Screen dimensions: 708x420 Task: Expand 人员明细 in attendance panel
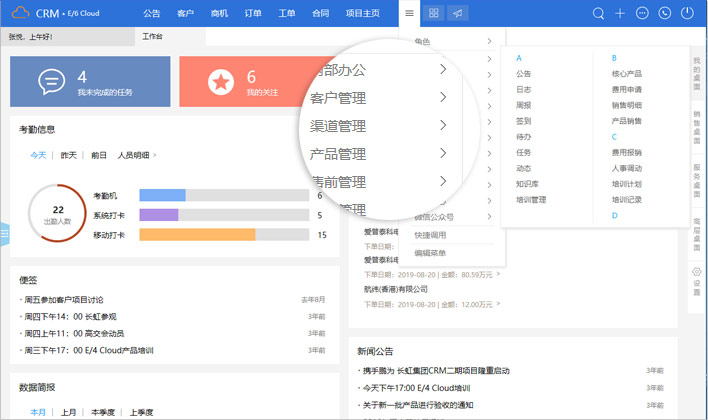[136, 155]
